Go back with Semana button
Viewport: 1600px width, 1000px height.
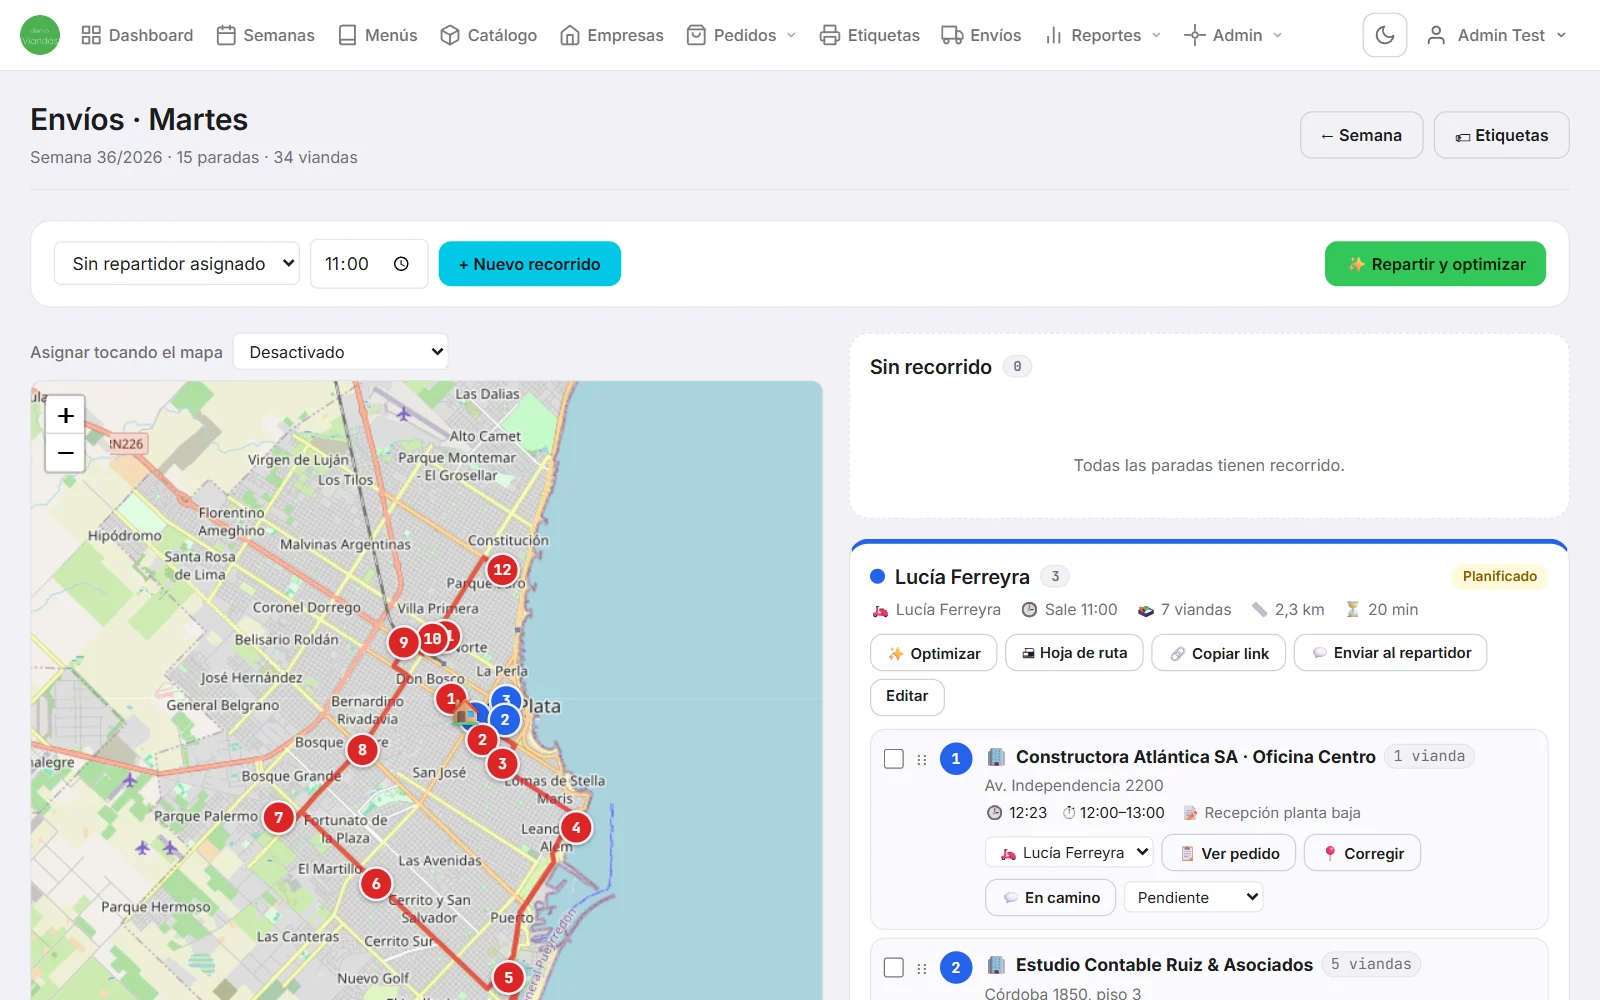[x=1361, y=135]
